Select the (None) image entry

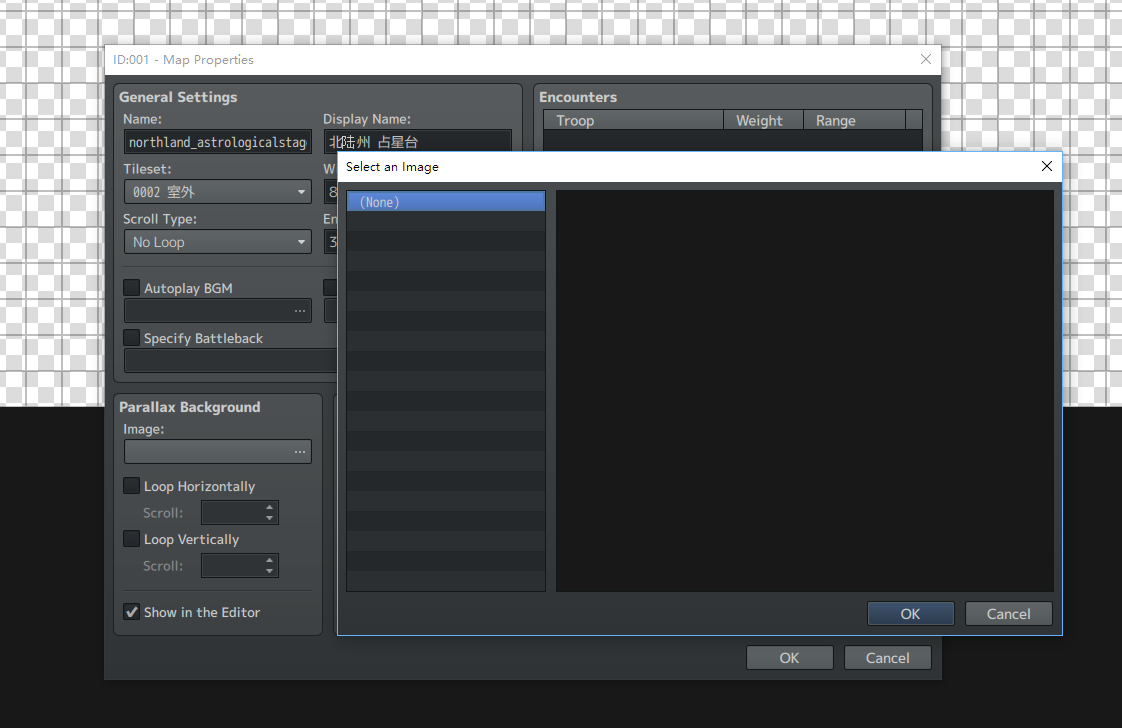(446, 202)
